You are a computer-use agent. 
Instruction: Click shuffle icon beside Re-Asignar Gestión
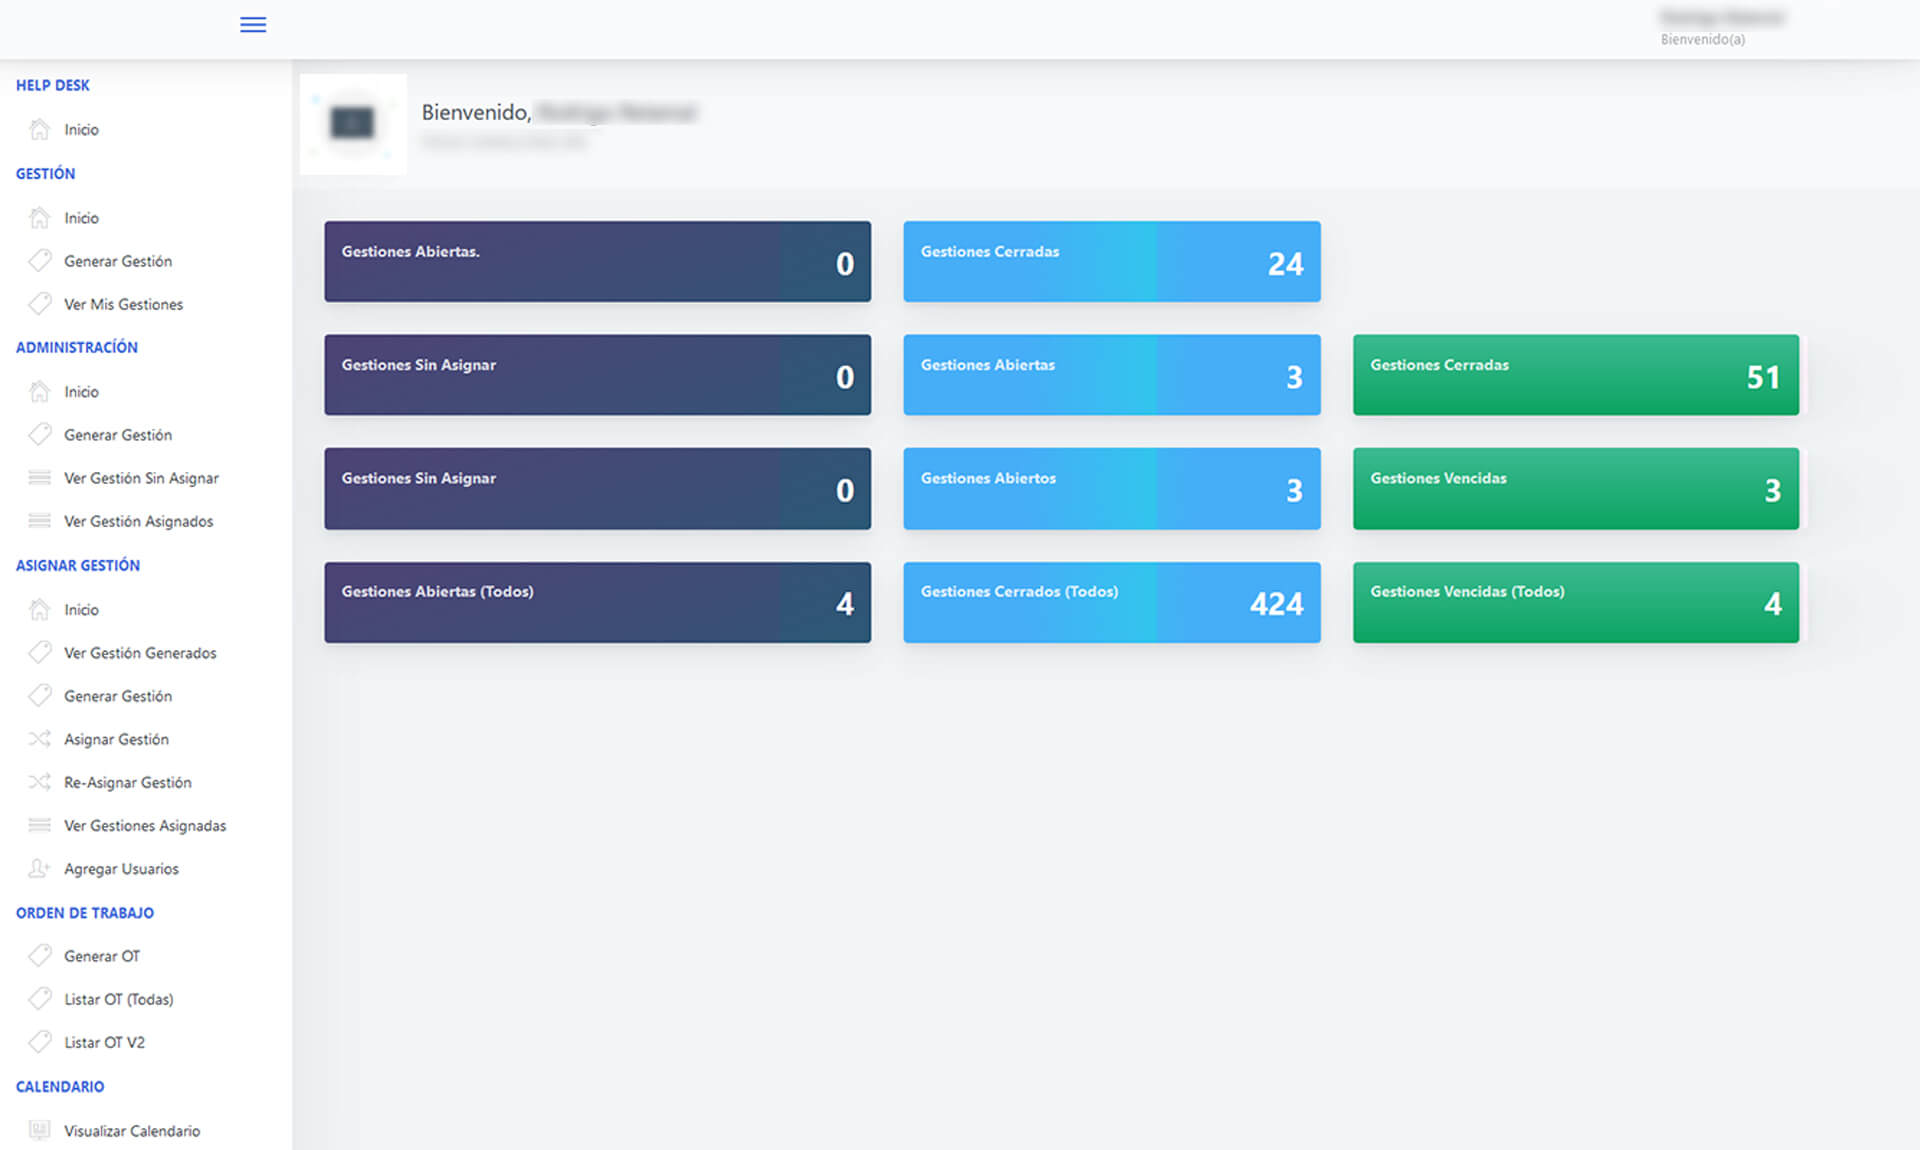(x=40, y=781)
